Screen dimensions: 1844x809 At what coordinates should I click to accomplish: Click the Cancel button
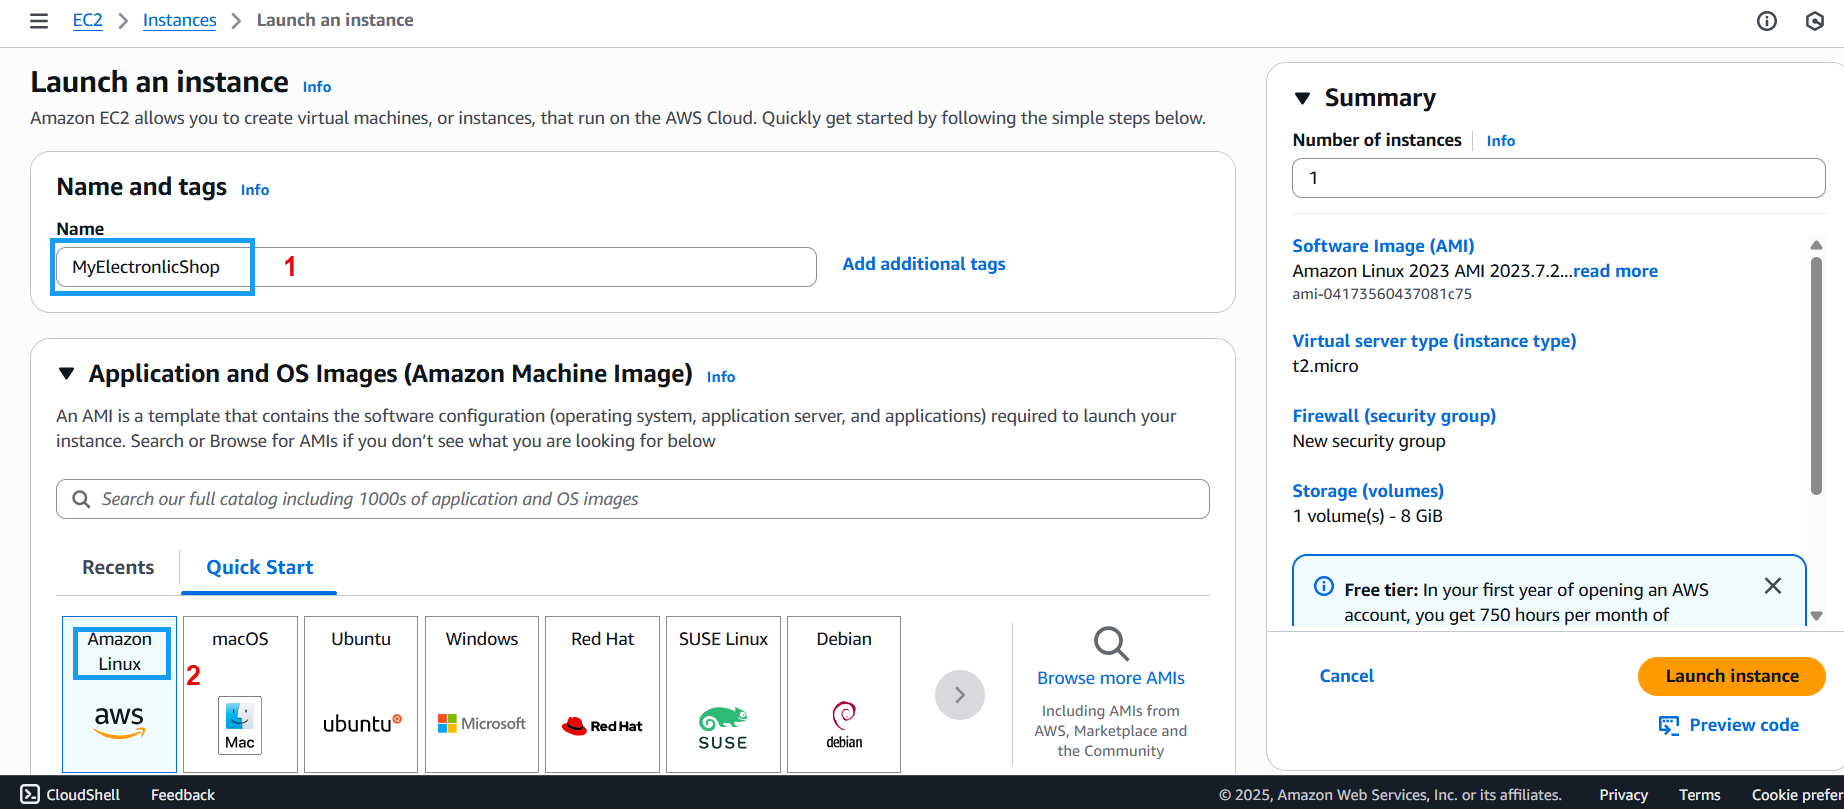[1347, 676]
